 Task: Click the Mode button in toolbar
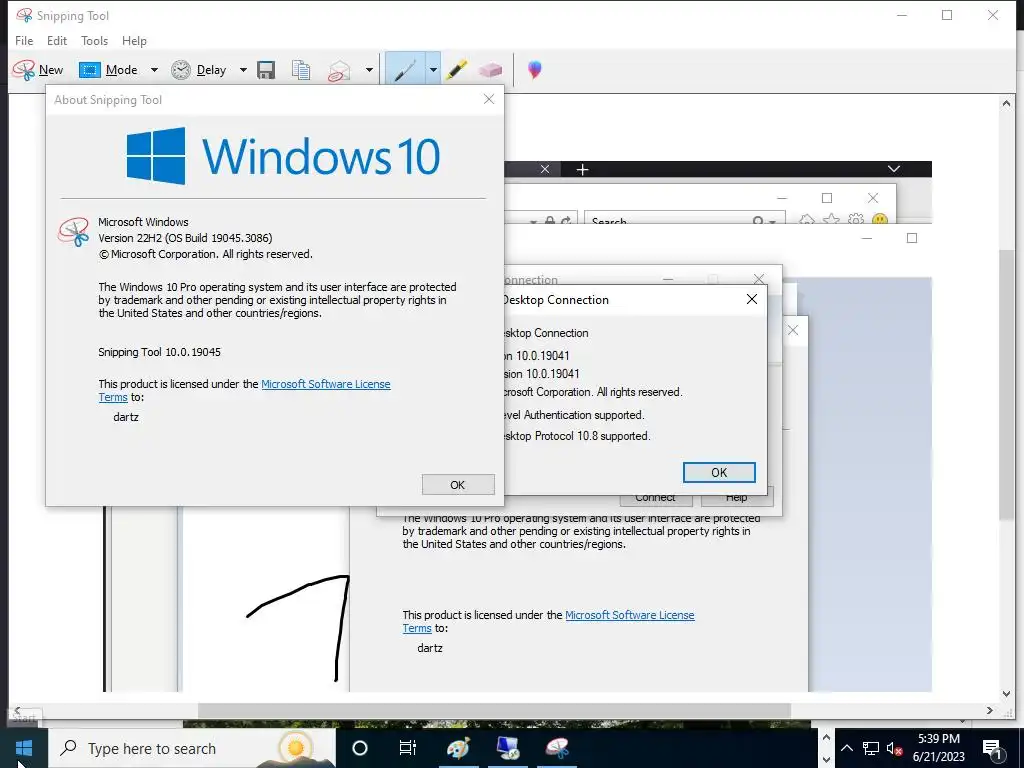[x=108, y=70]
